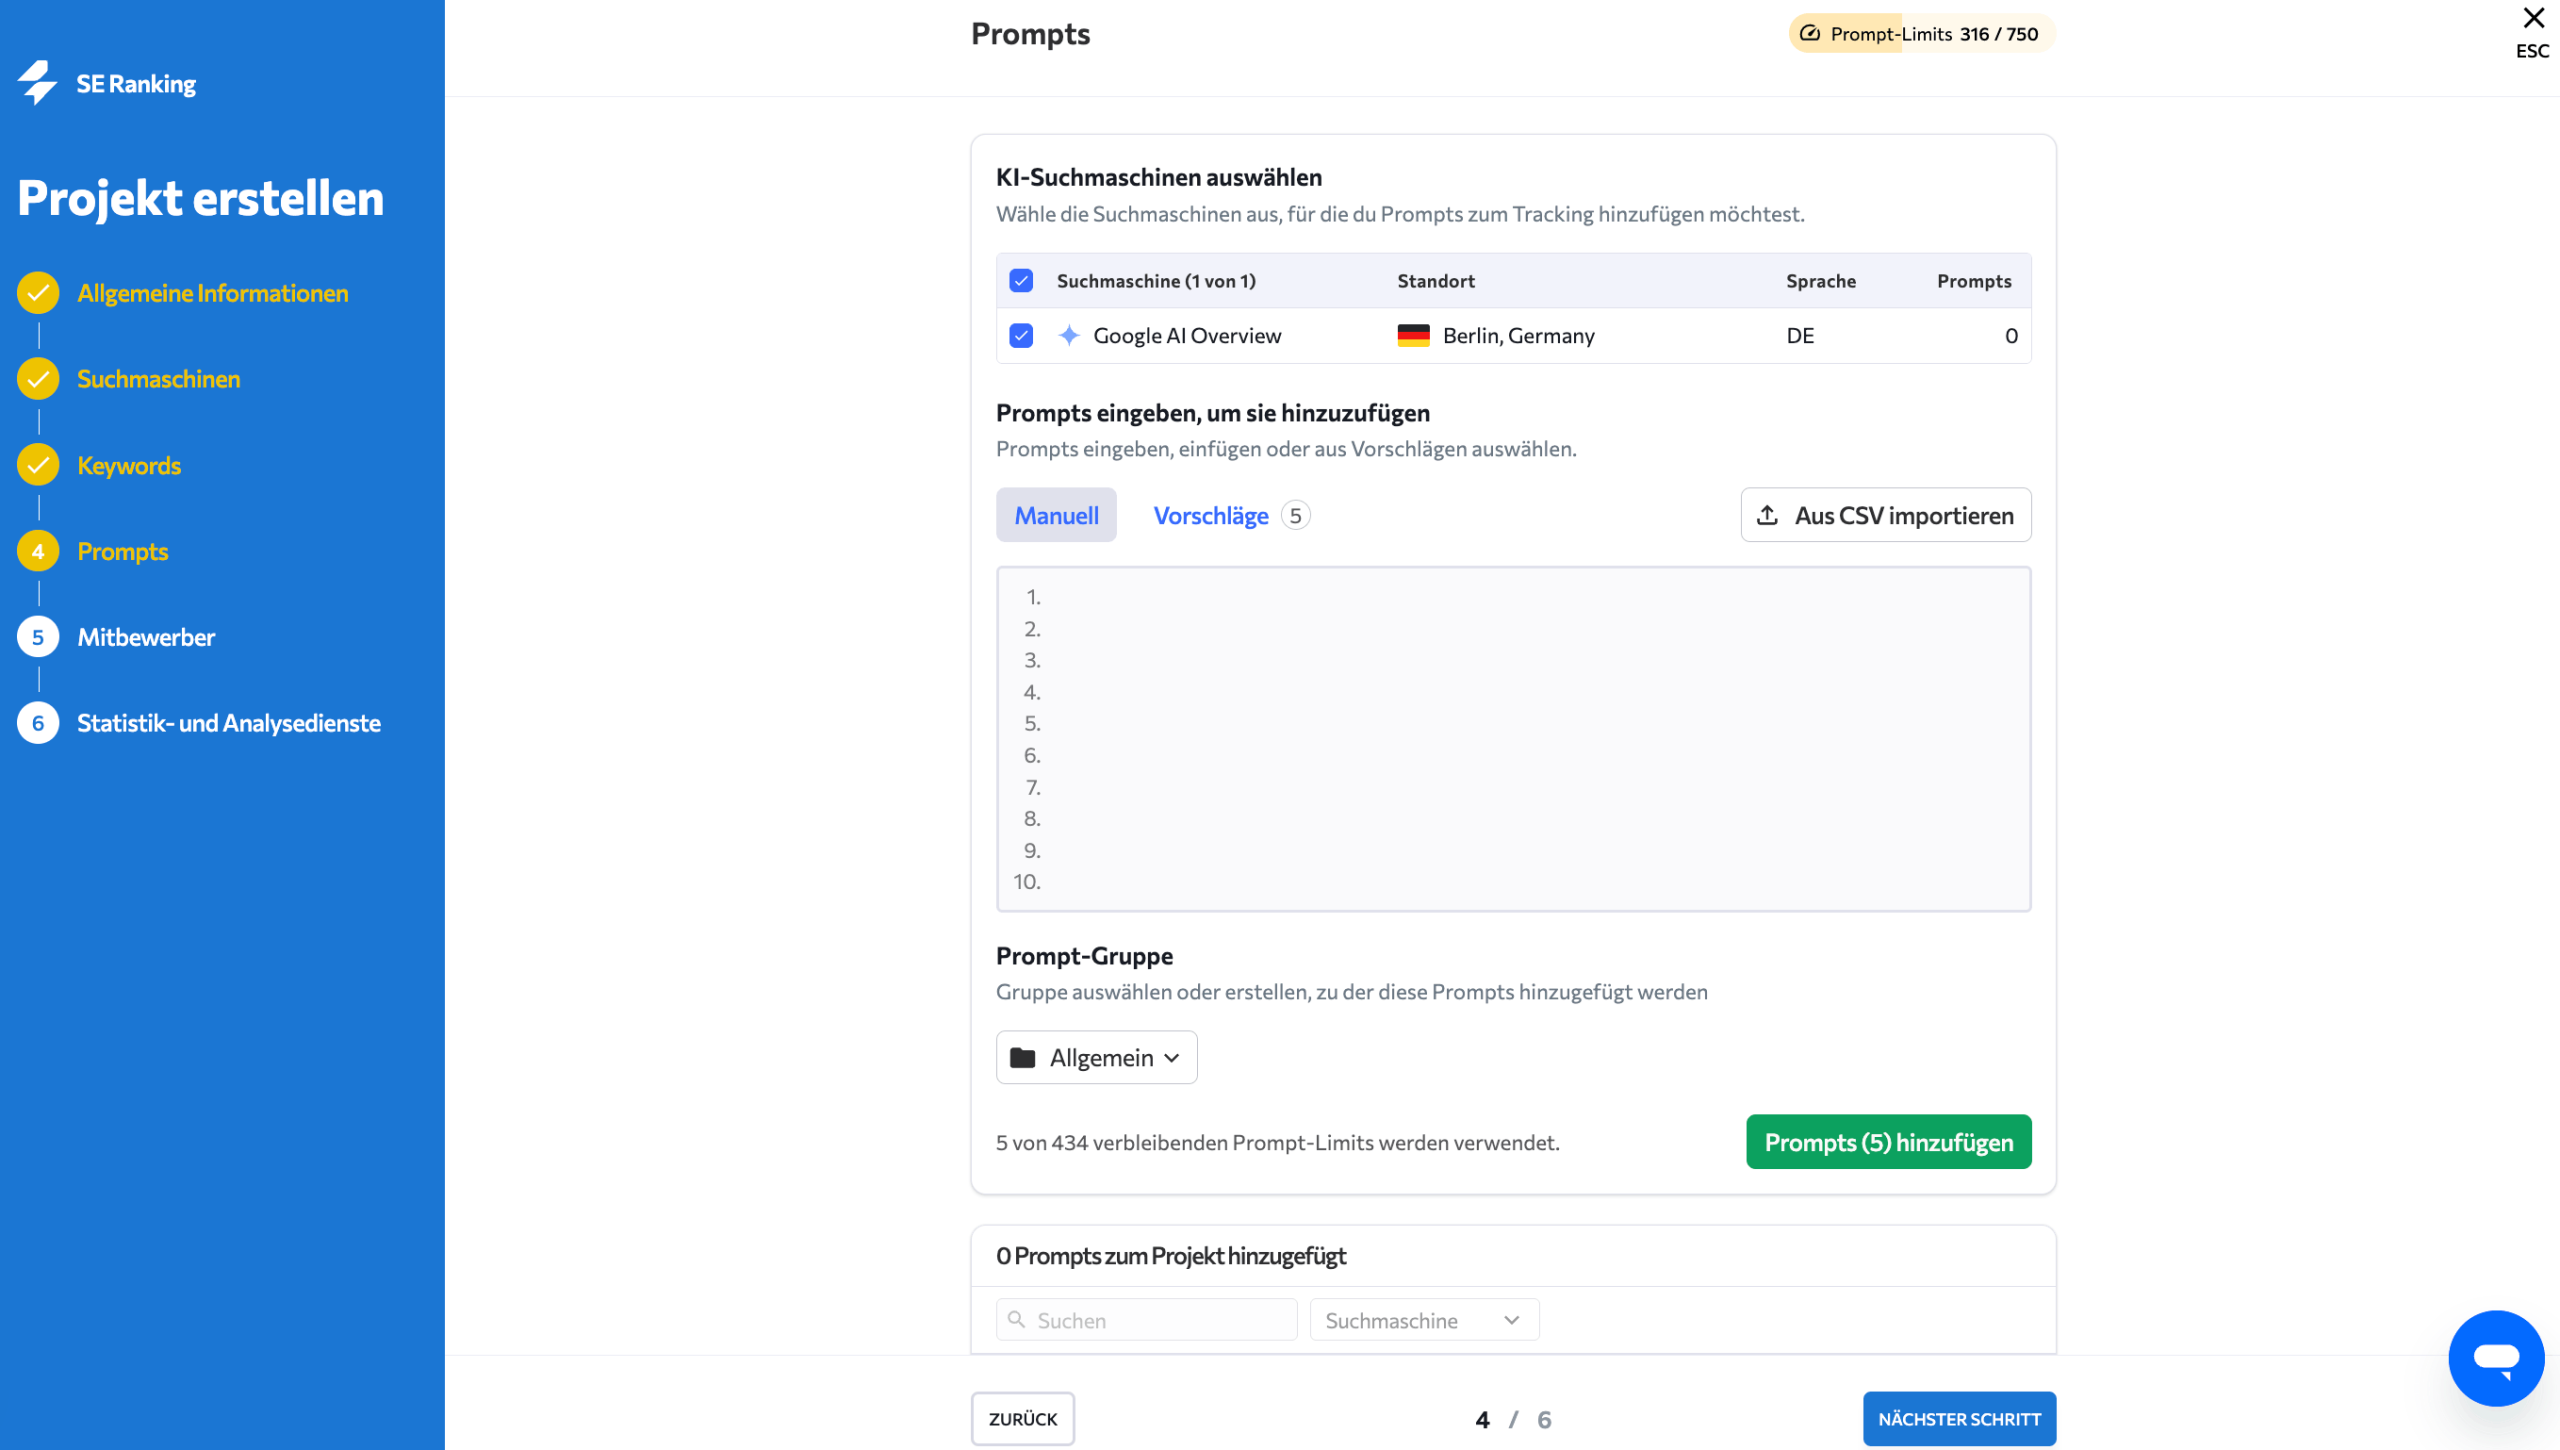This screenshot has height=1450, width=2560.
Task: Go to Suchmaschinen step
Action: 159,379
